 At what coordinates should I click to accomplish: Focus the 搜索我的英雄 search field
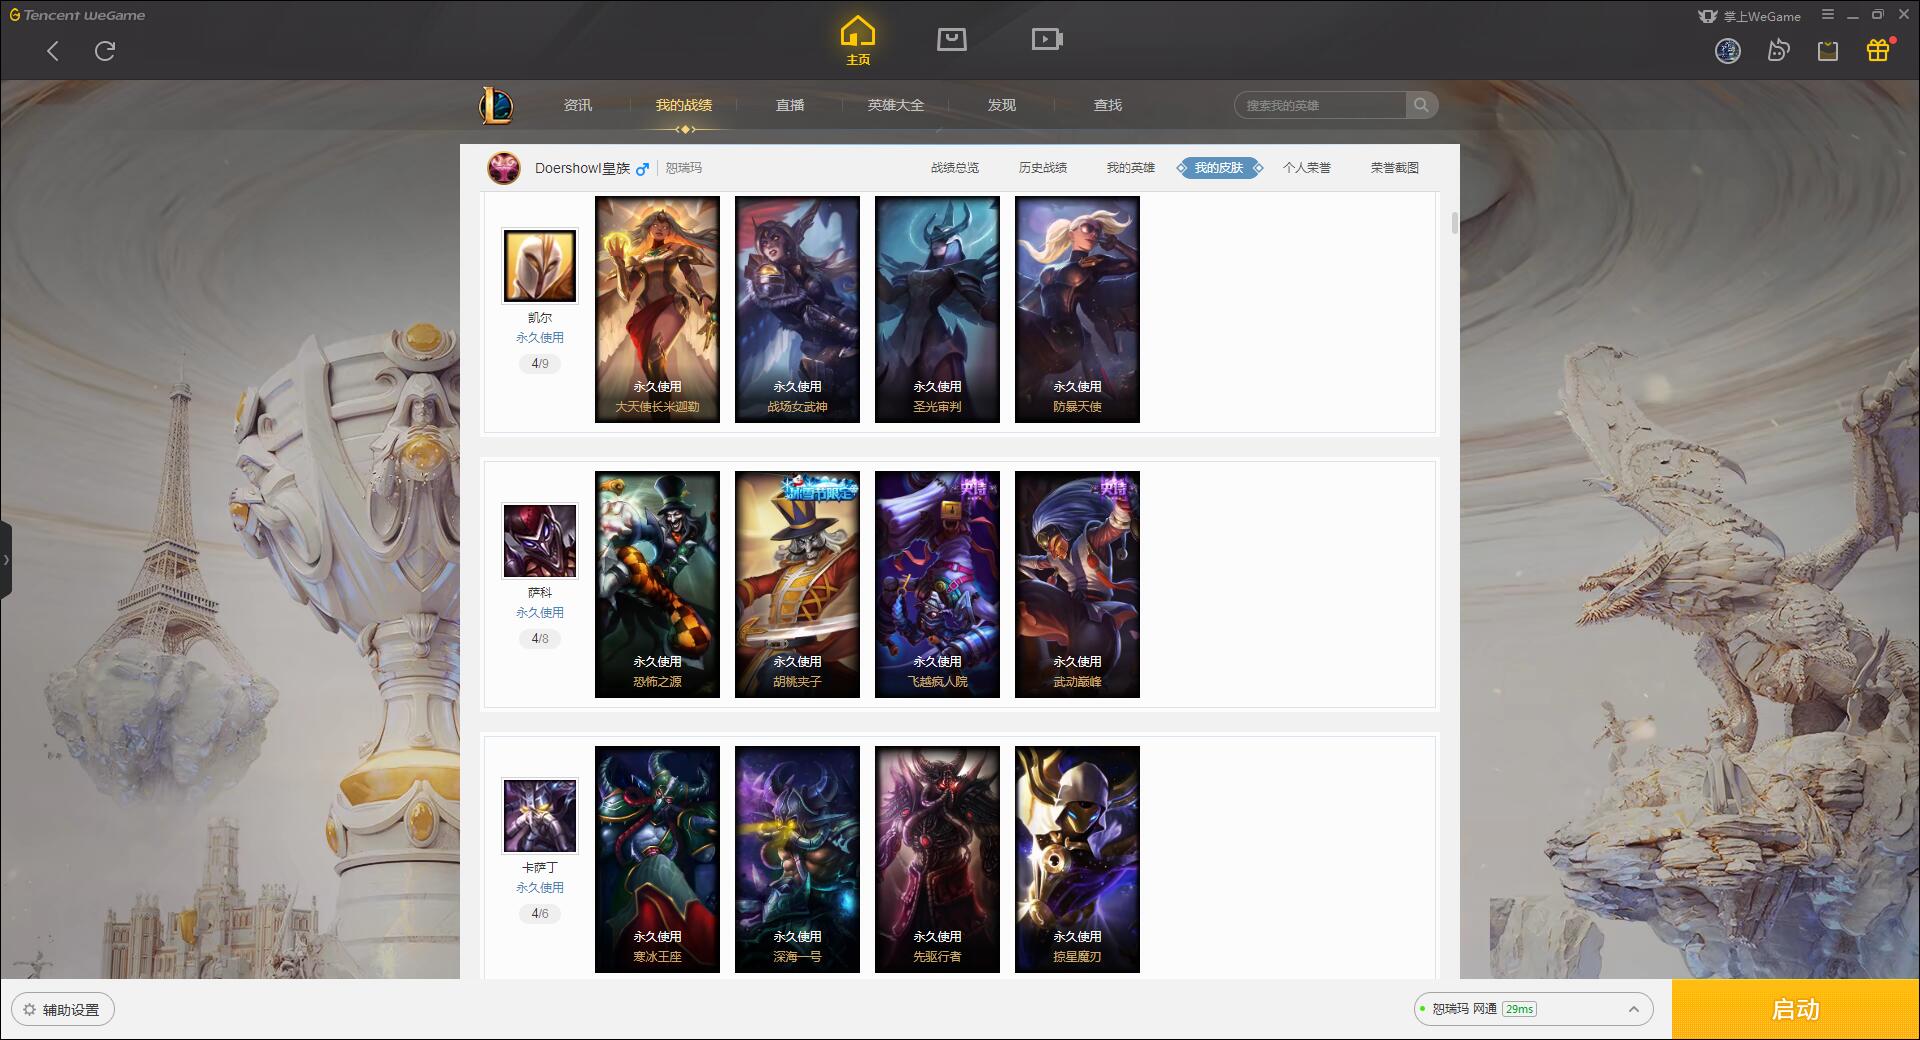point(1320,105)
